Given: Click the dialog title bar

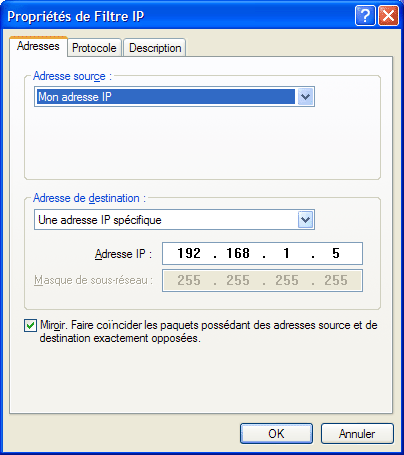Looking at the screenshot, I should click(178, 16).
